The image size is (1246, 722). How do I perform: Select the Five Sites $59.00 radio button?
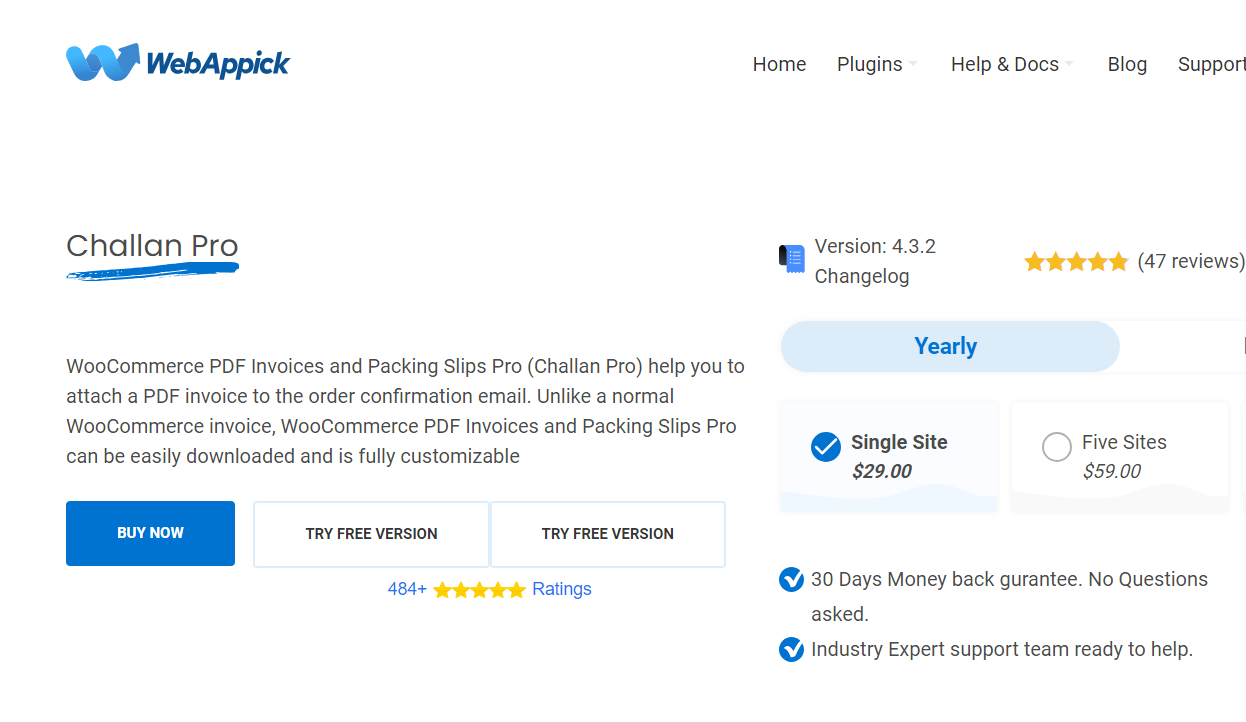click(x=1057, y=447)
